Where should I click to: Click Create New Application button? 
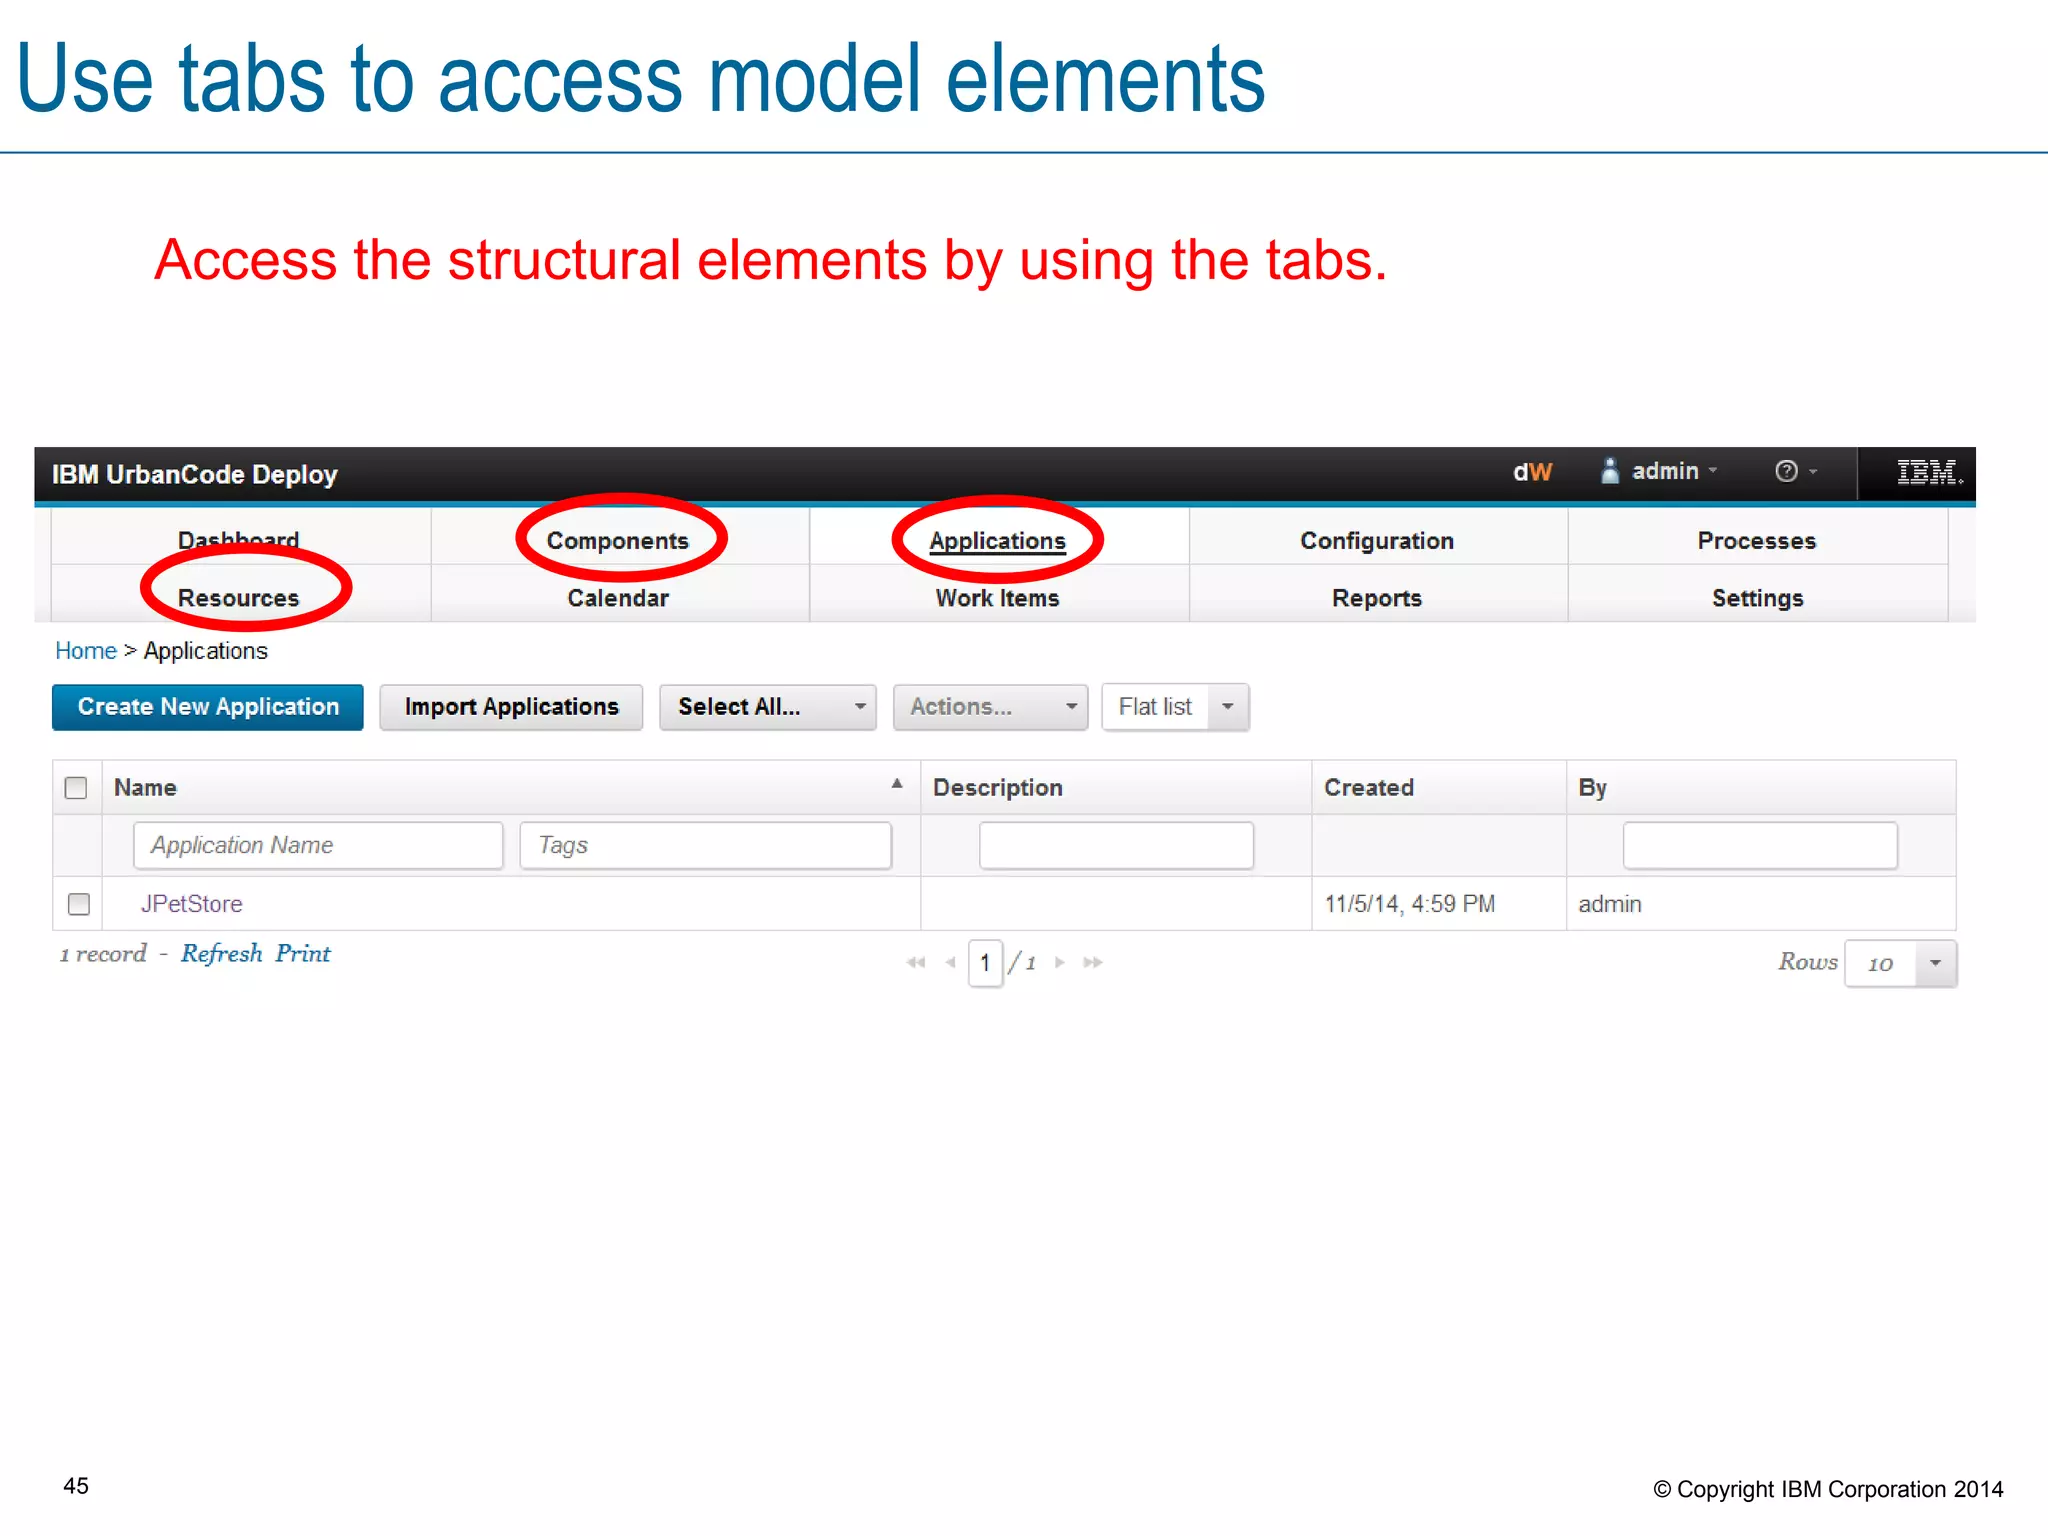pyautogui.click(x=208, y=707)
